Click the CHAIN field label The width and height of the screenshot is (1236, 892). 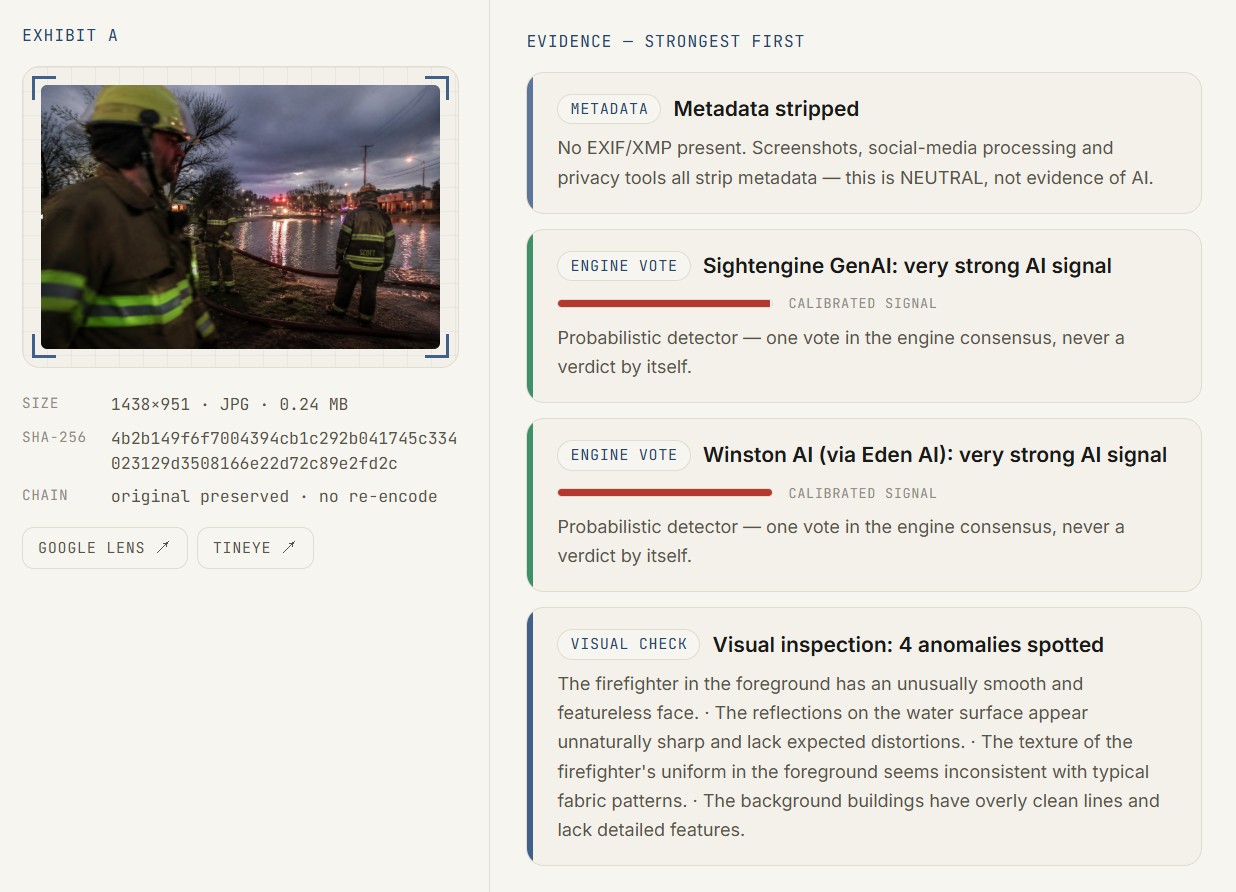(x=45, y=496)
